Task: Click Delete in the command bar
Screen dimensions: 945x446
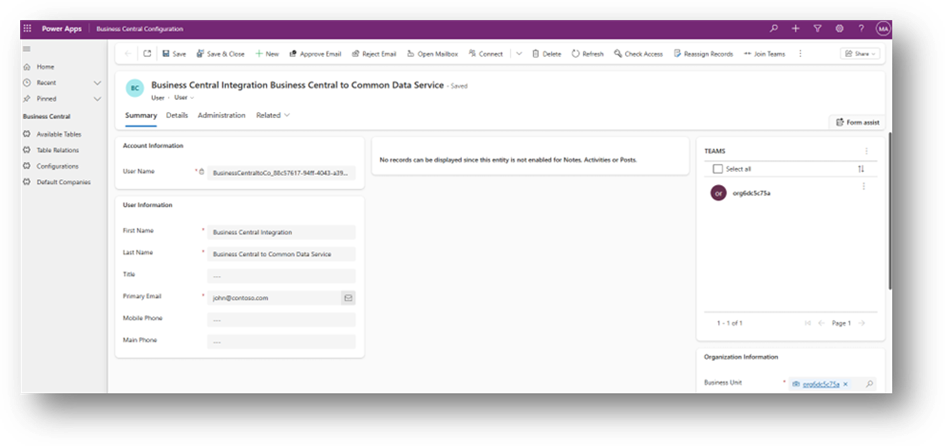Action: point(547,54)
